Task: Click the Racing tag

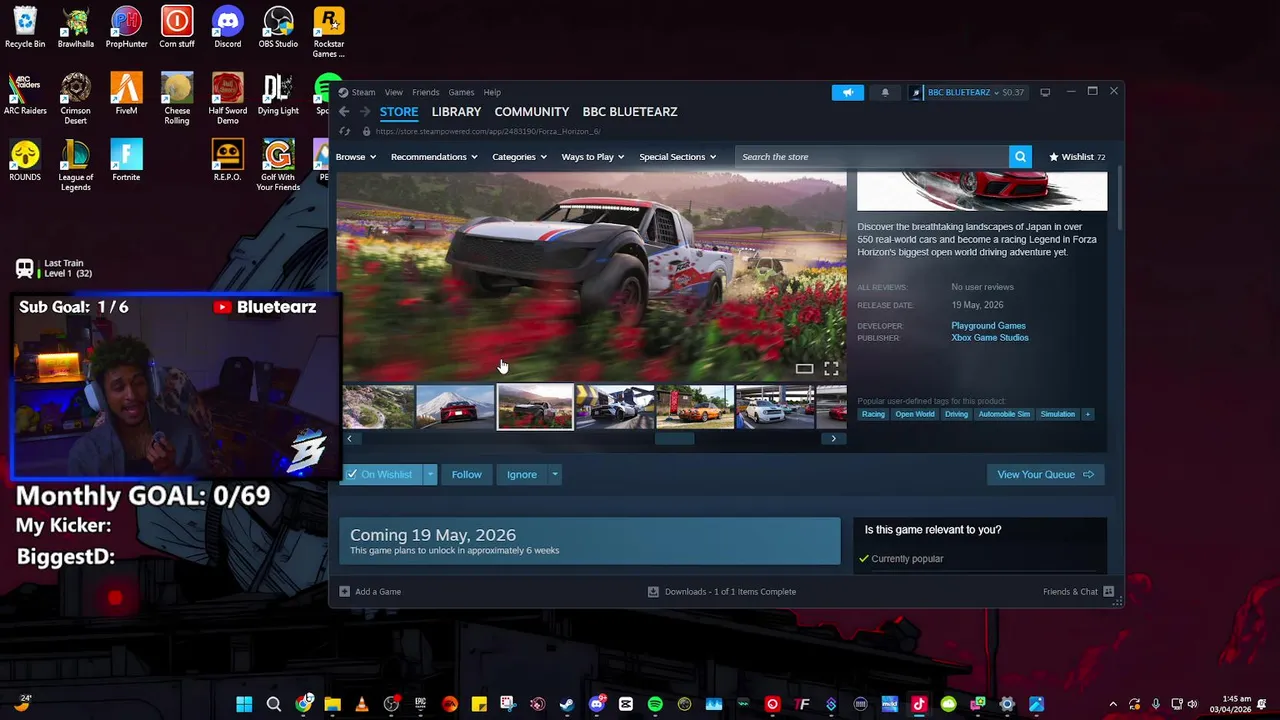Action: coord(873,414)
